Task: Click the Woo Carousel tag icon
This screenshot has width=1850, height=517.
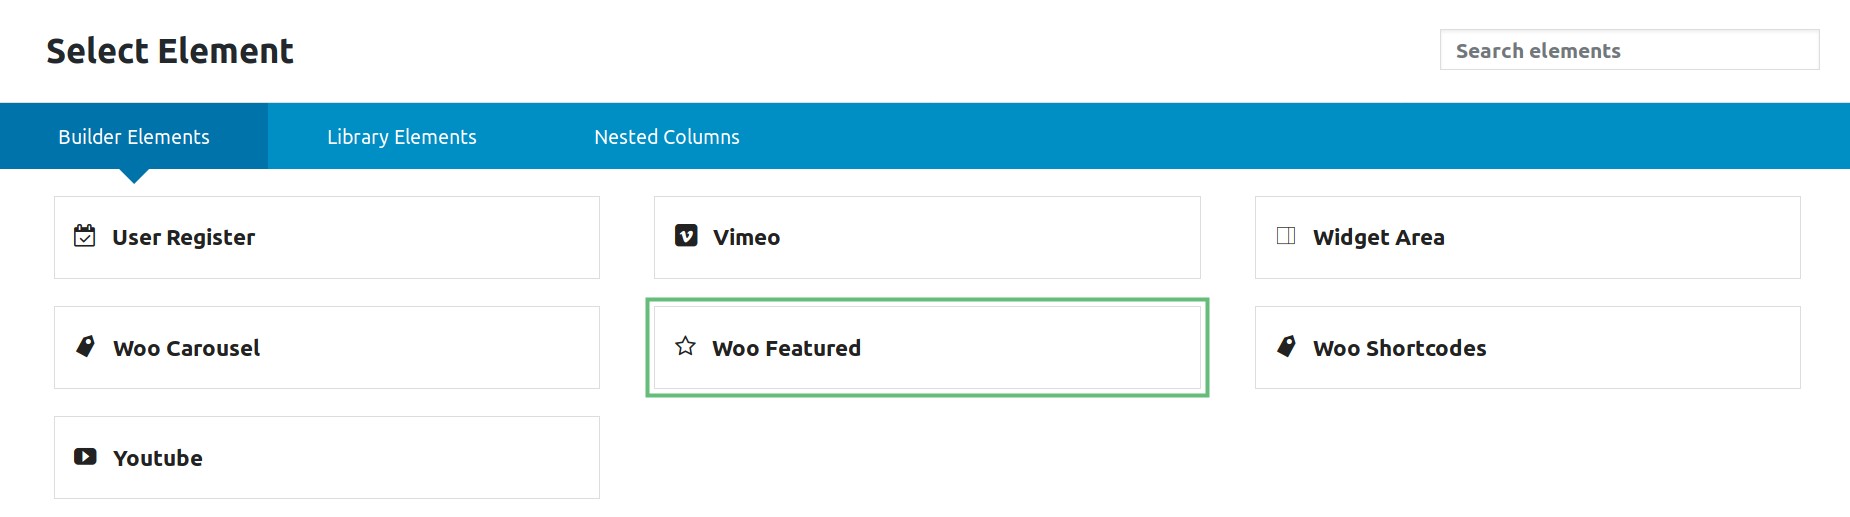Action: pyautogui.click(x=86, y=346)
